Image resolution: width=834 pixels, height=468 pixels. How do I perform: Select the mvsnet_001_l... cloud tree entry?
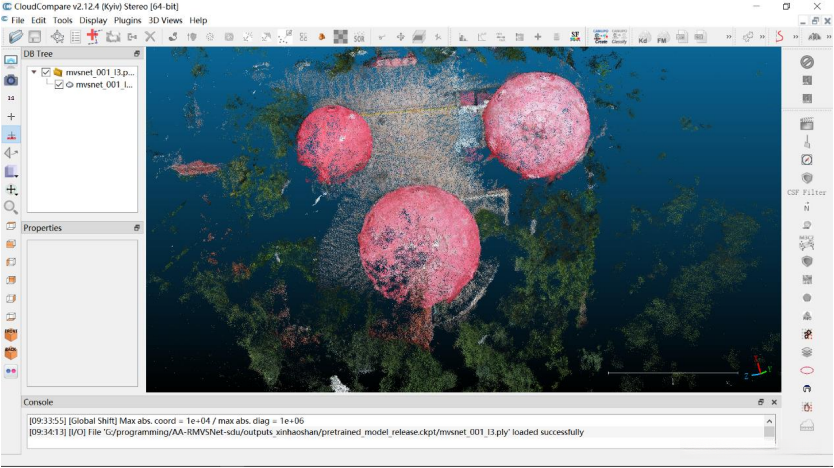(104, 85)
